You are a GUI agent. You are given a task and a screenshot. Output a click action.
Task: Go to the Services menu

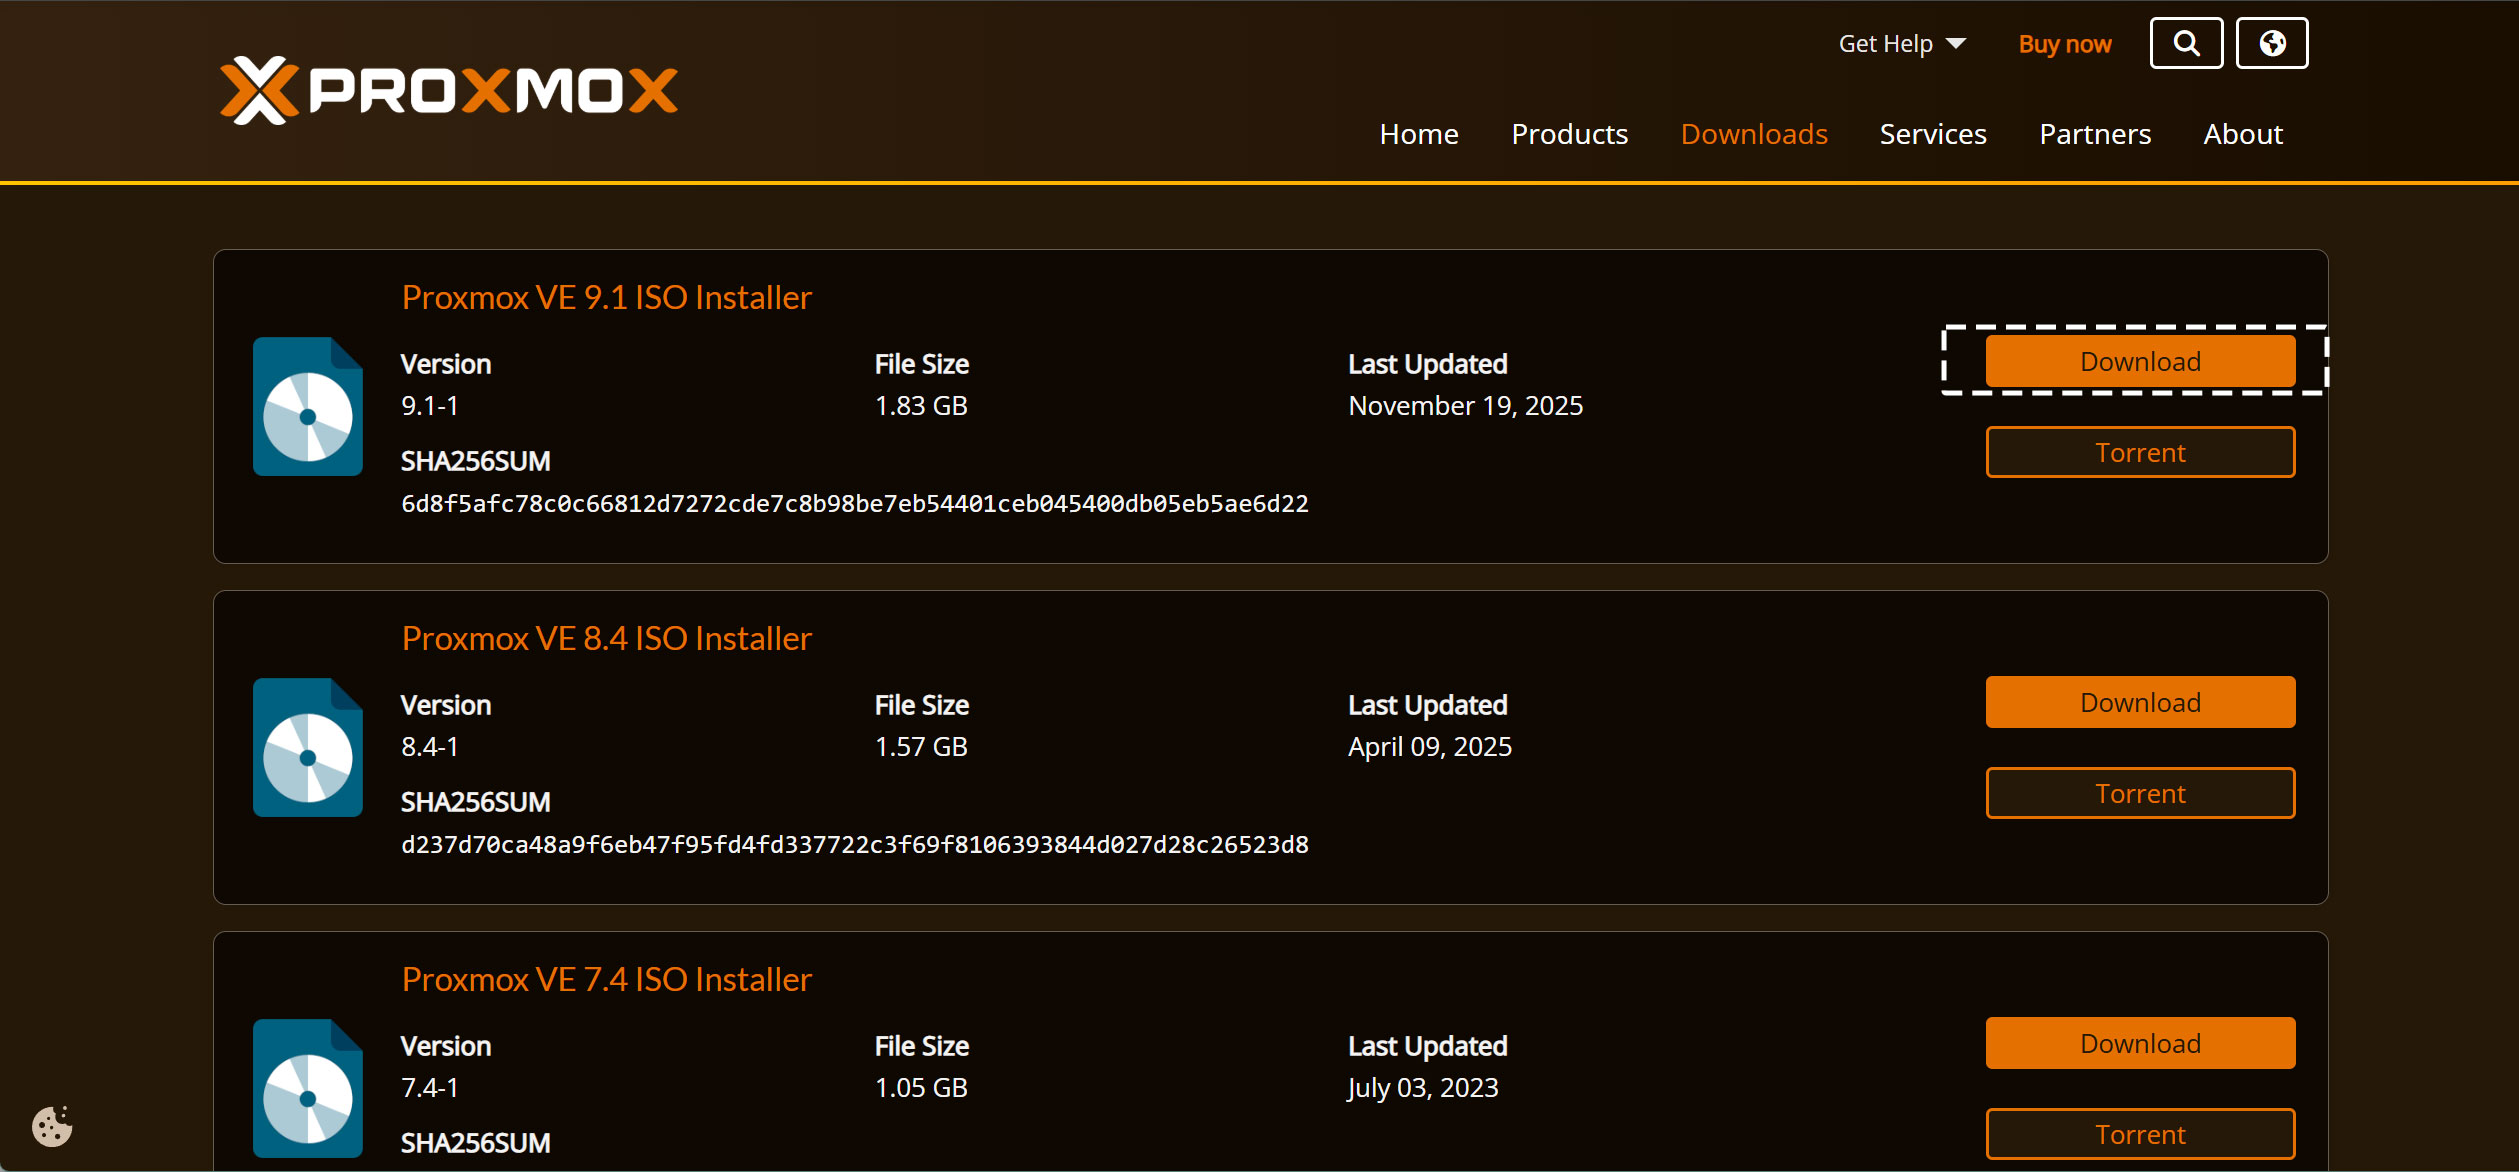pos(1932,134)
